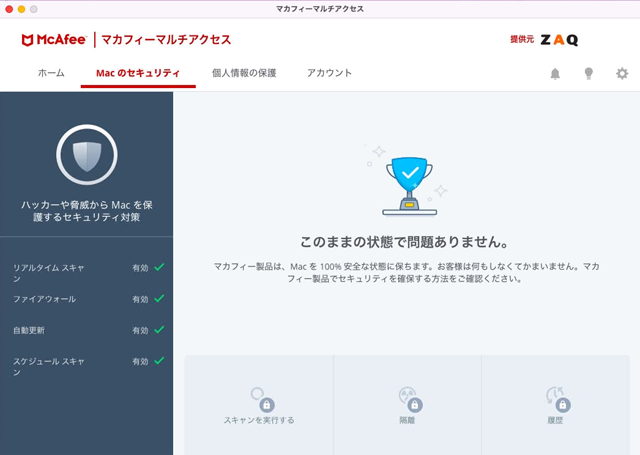Screen dimensions: 640x455
Task: Open ファイアウォール settings row
Action: tap(87, 299)
